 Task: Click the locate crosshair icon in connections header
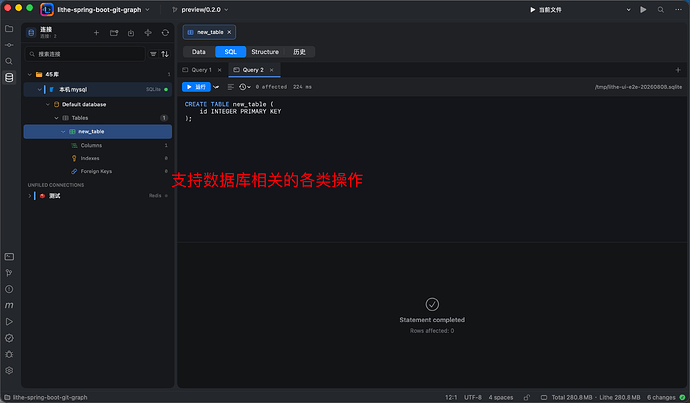pyautogui.click(x=148, y=33)
